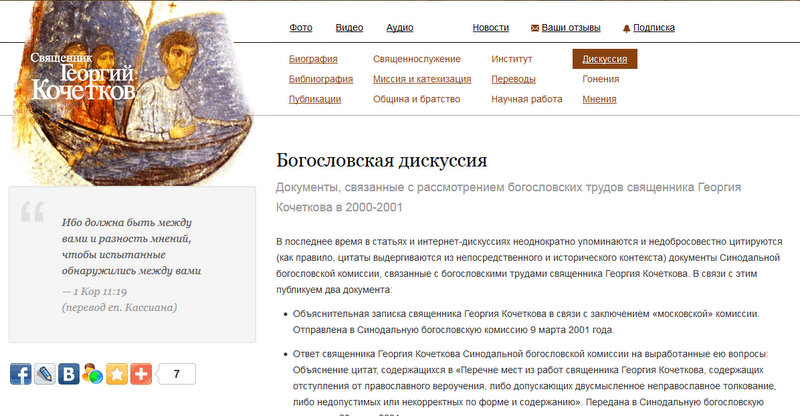Select Священнослужение menu item
Image resolution: width=800 pixels, height=416 pixels.
click(416, 59)
